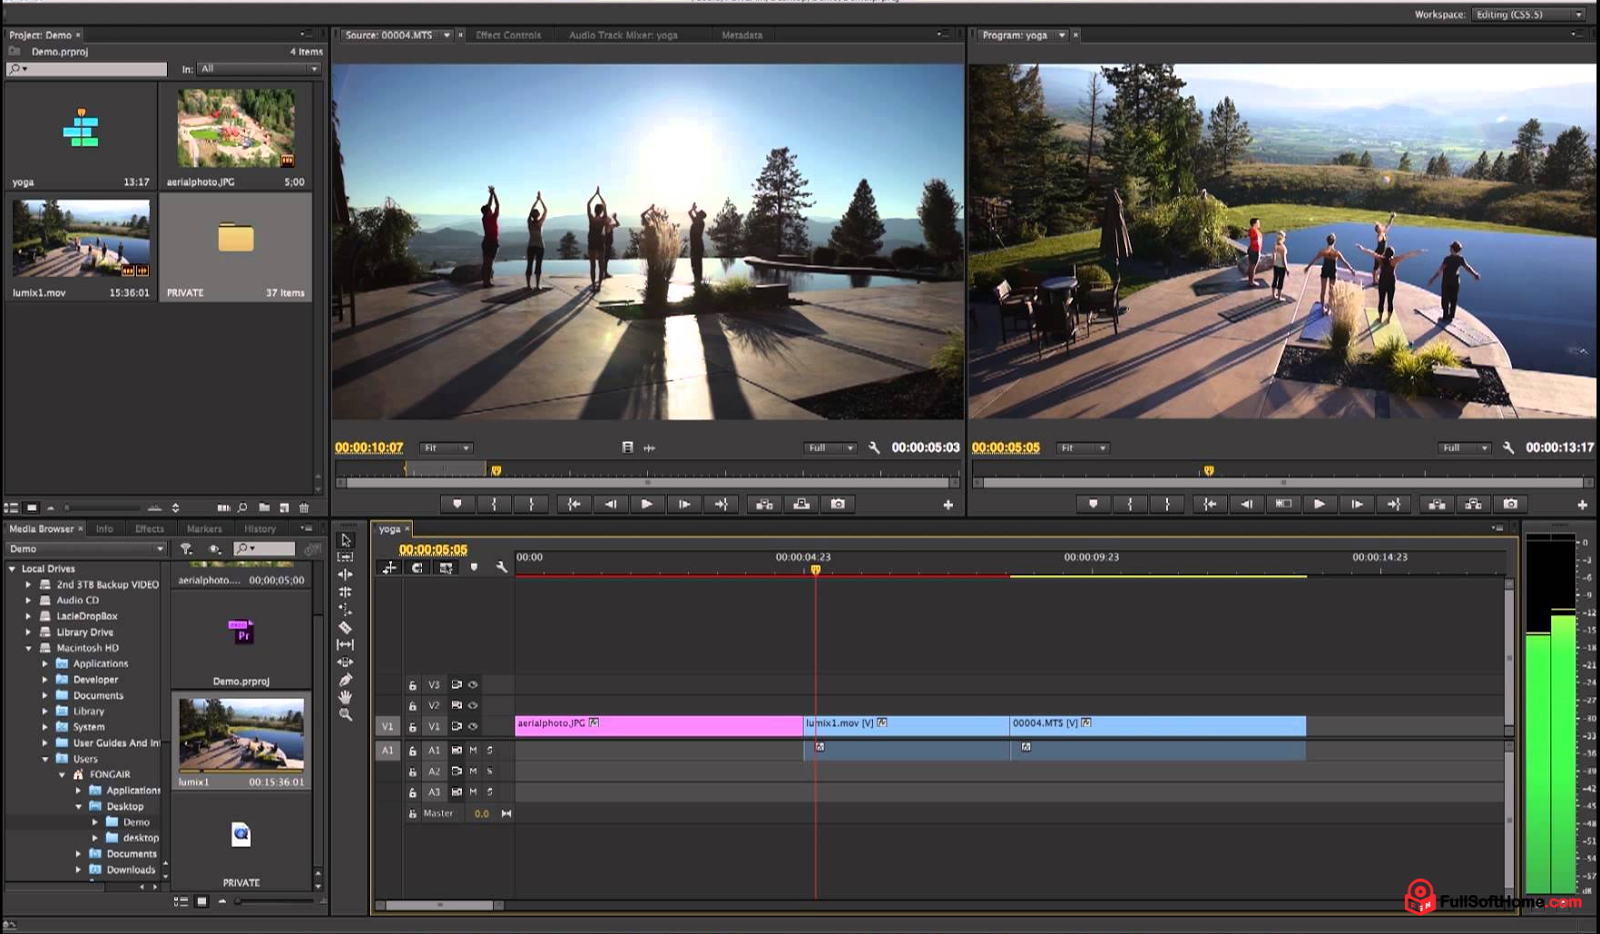Screen dimensions: 1600x934
Task: Click the Export Frame camera icon in Source monitor
Action: [838, 504]
